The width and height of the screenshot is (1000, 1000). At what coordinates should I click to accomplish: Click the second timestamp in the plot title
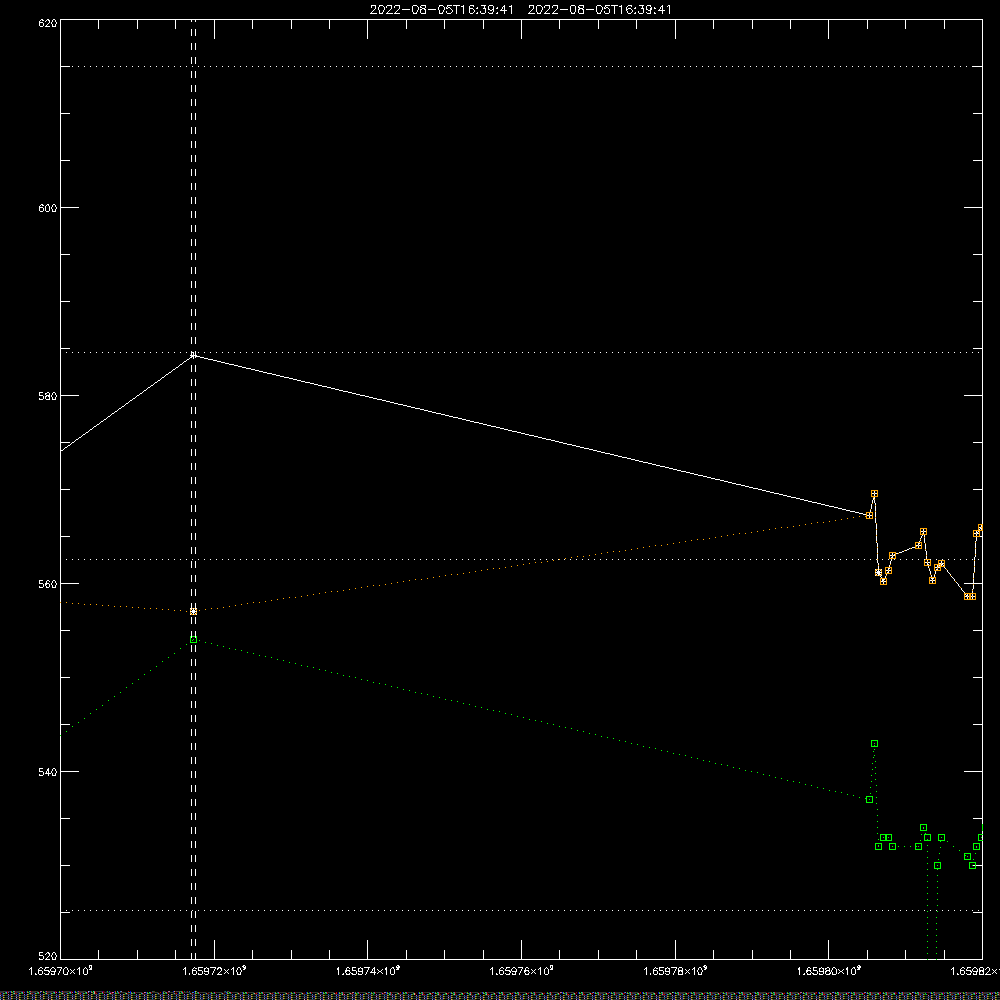pos(599,10)
